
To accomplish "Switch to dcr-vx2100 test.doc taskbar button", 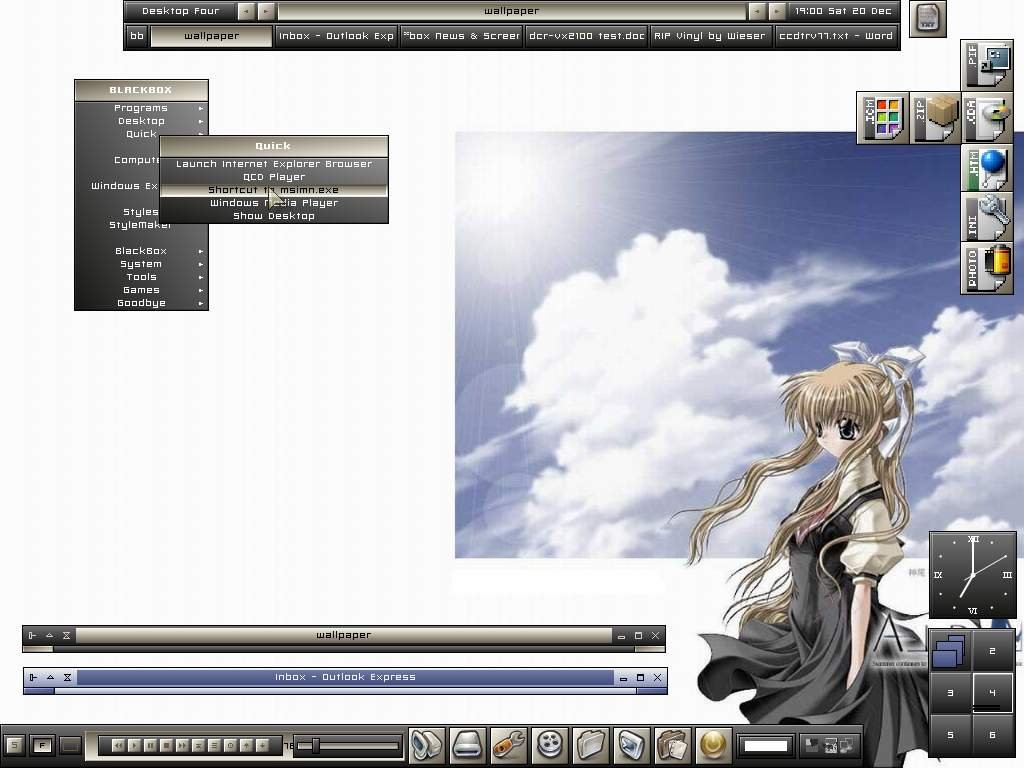I will [586, 36].
